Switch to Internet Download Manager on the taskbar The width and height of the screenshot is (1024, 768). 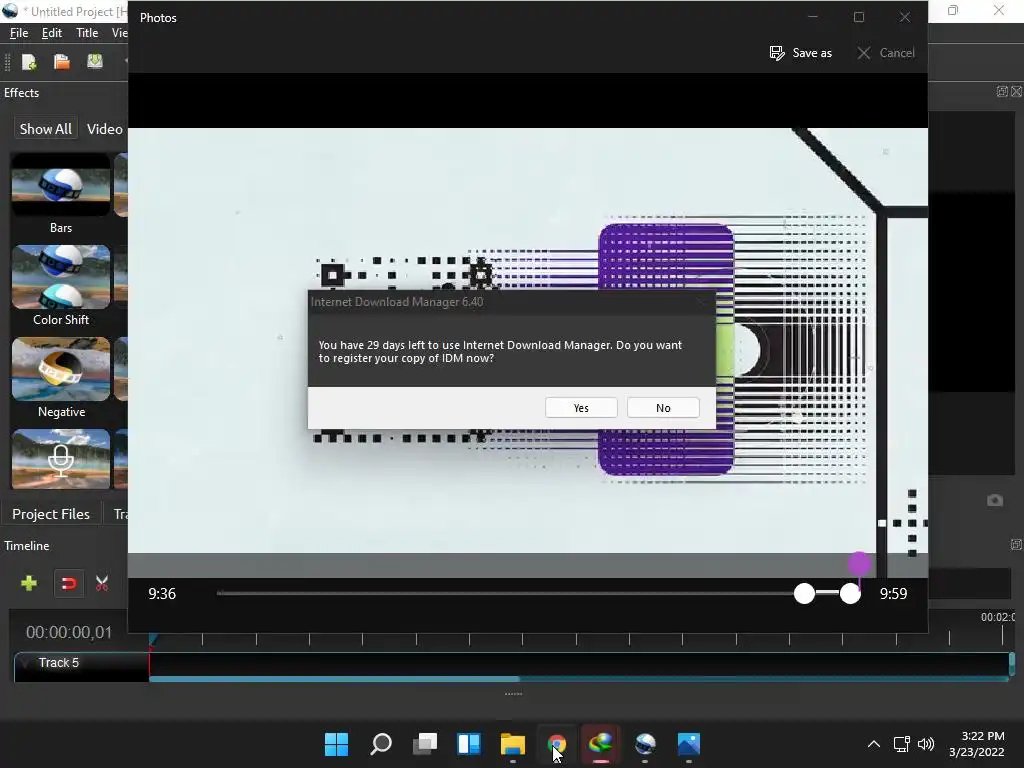(601, 744)
